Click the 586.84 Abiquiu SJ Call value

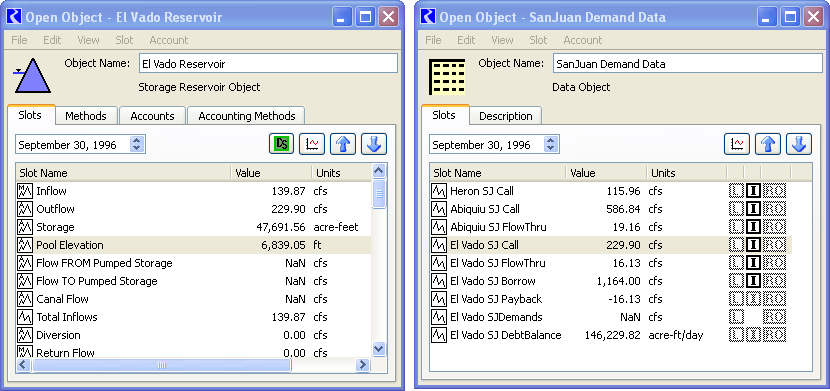coord(624,209)
